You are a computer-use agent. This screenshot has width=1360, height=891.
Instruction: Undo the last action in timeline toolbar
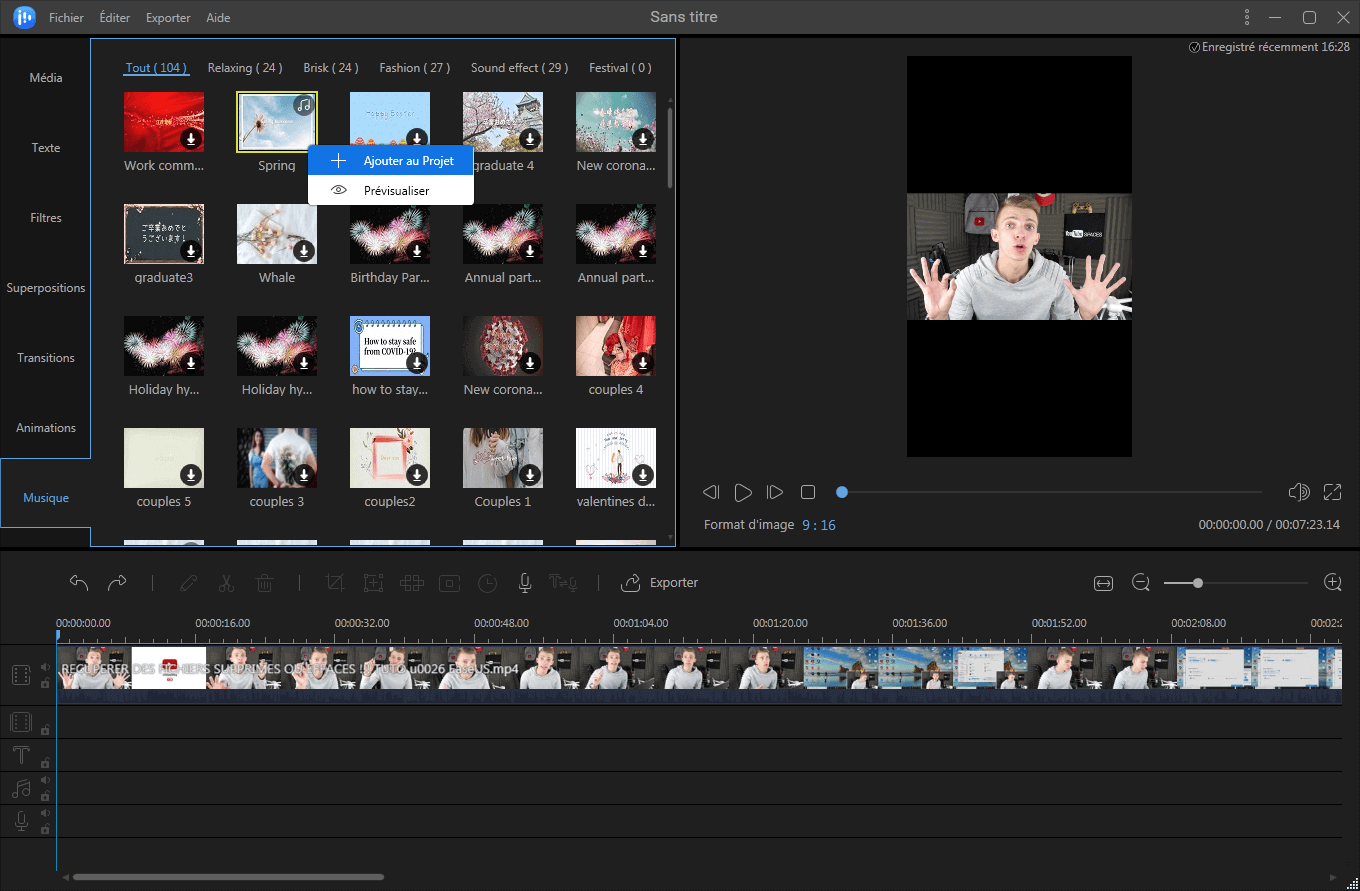click(79, 582)
